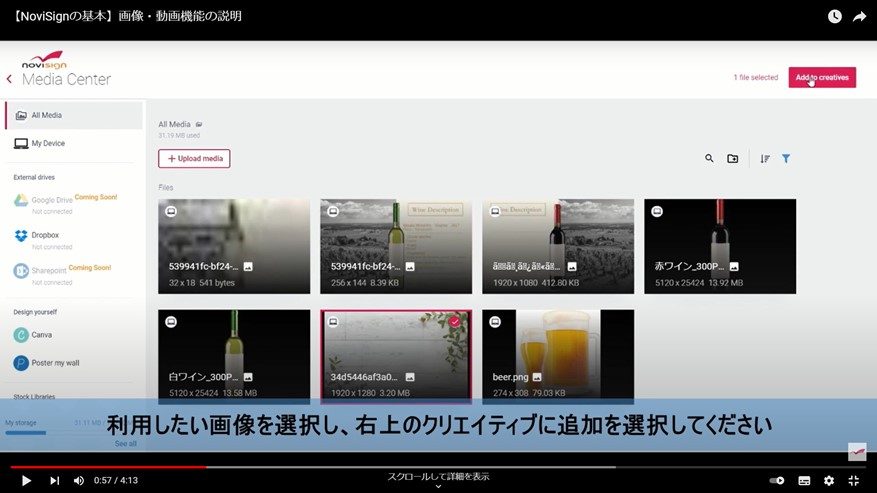Click the NoviSign logo
The height and width of the screenshot is (493, 877).
[44, 60]
